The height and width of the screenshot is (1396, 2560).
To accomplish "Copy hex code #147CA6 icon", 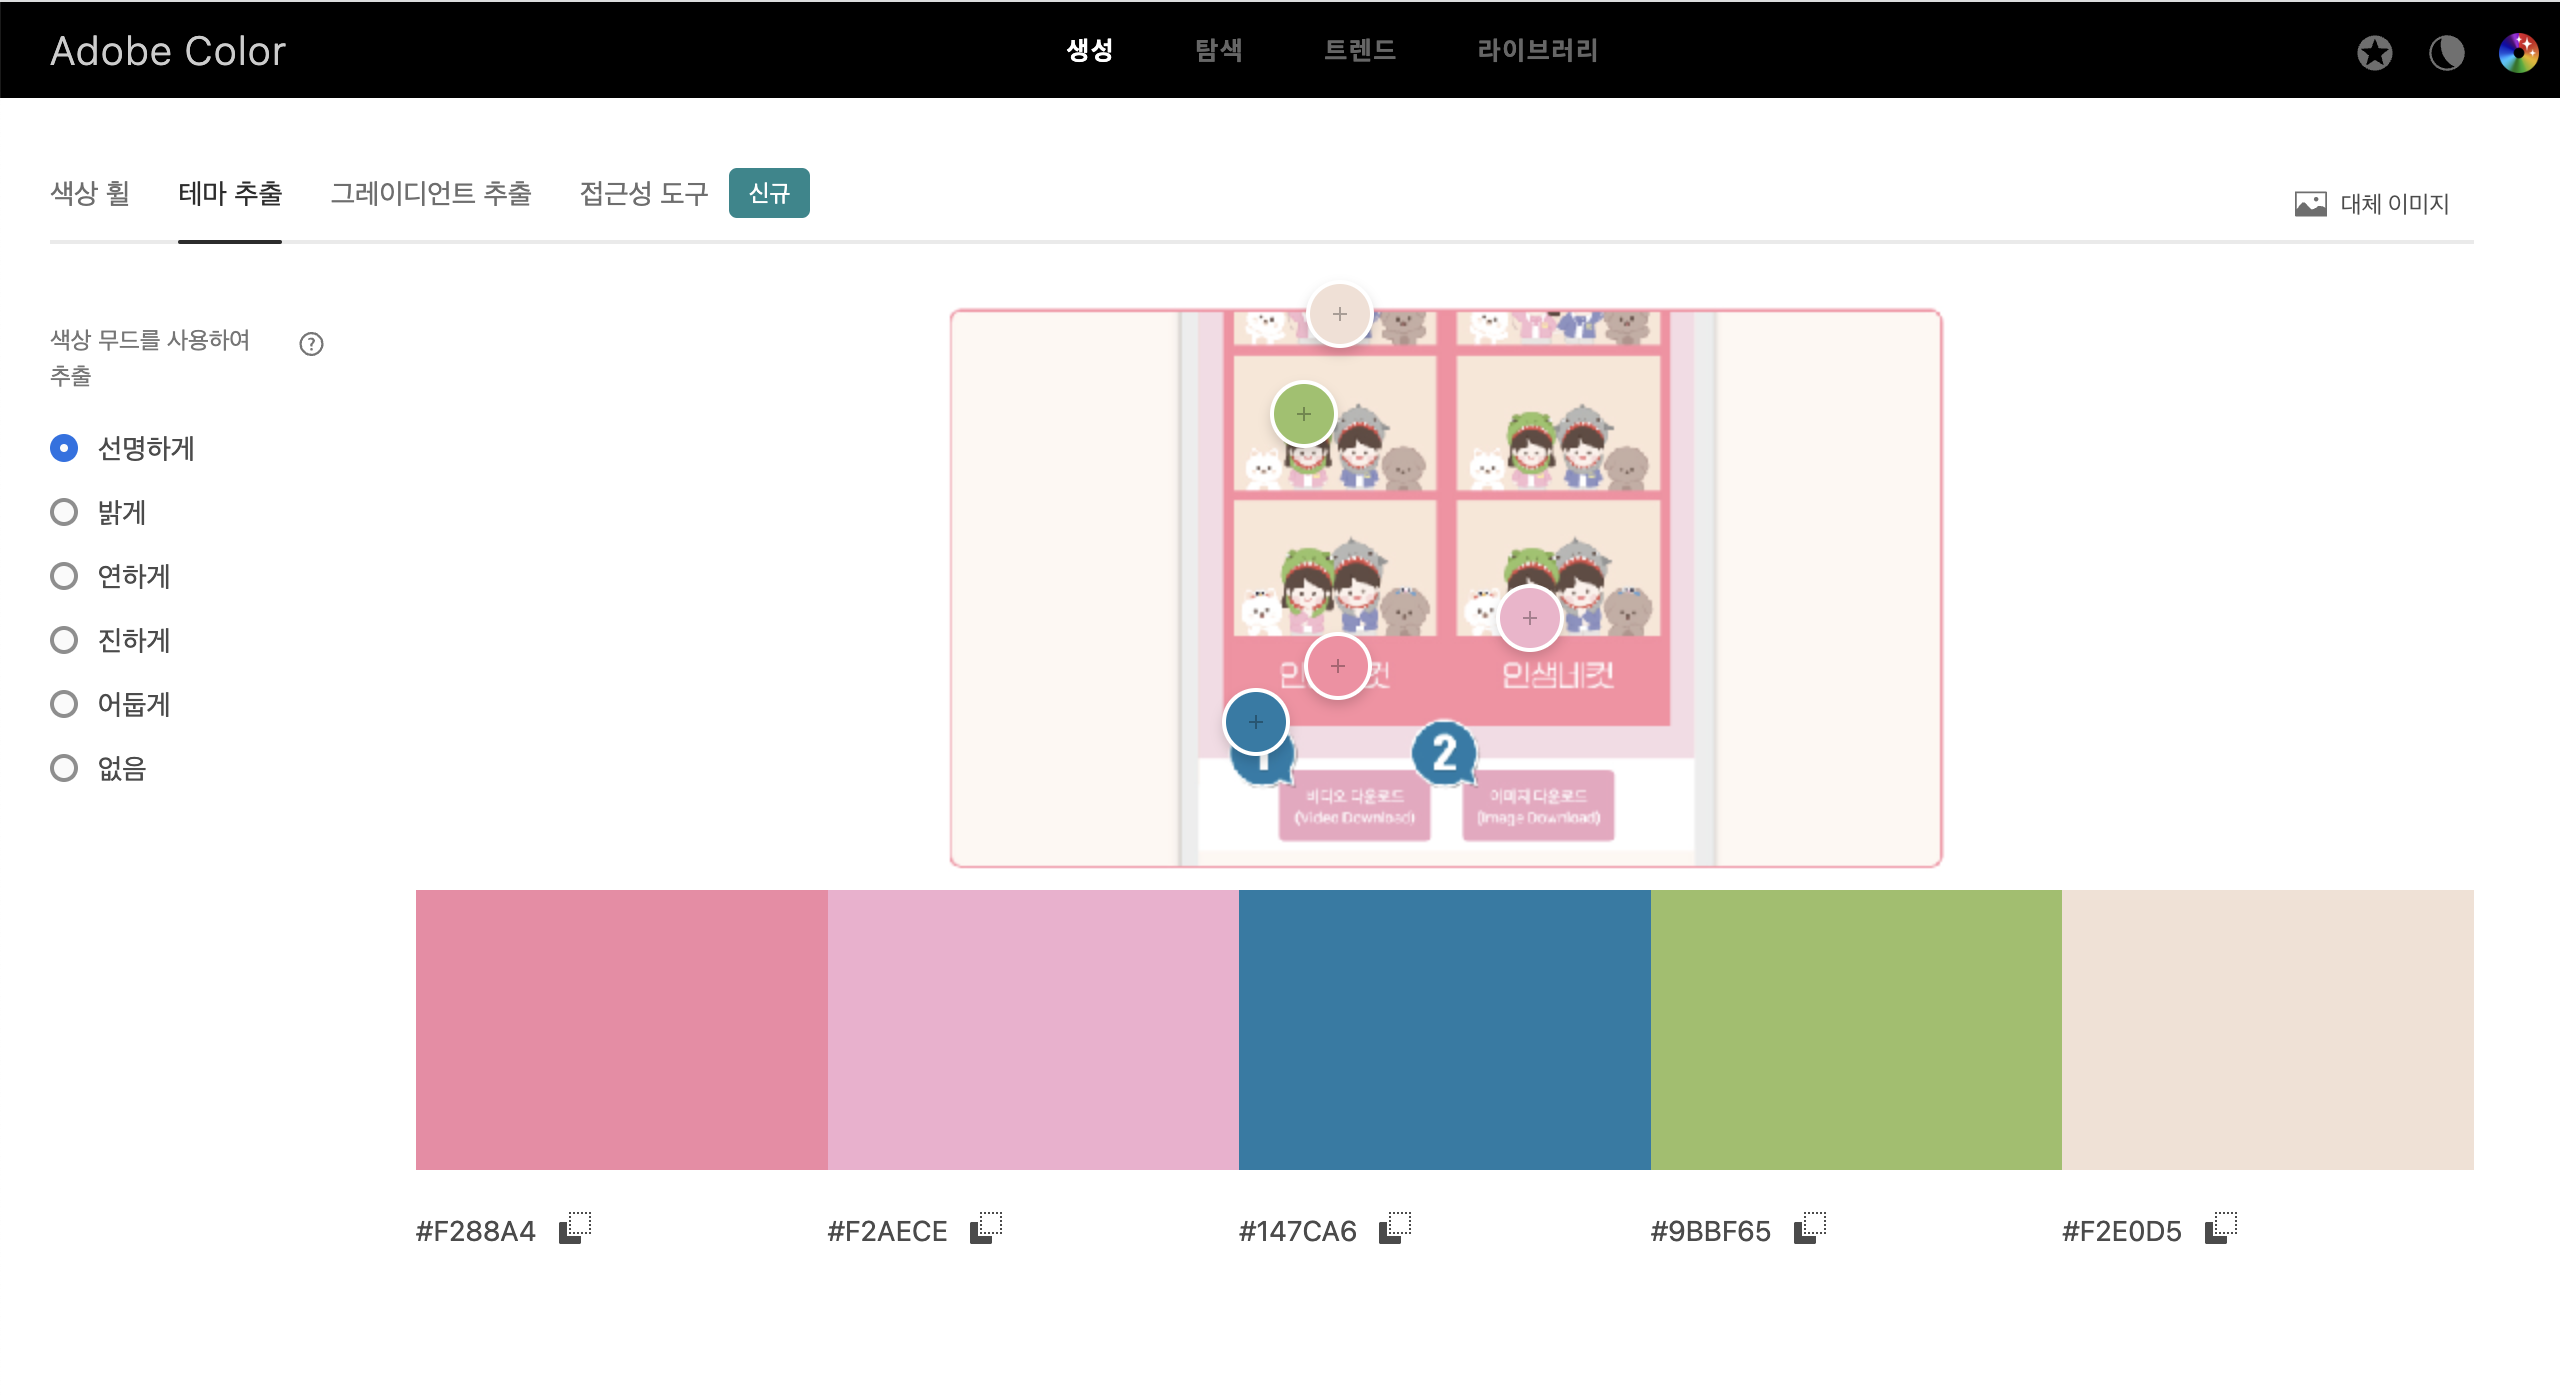I will pos(1395,1227).
